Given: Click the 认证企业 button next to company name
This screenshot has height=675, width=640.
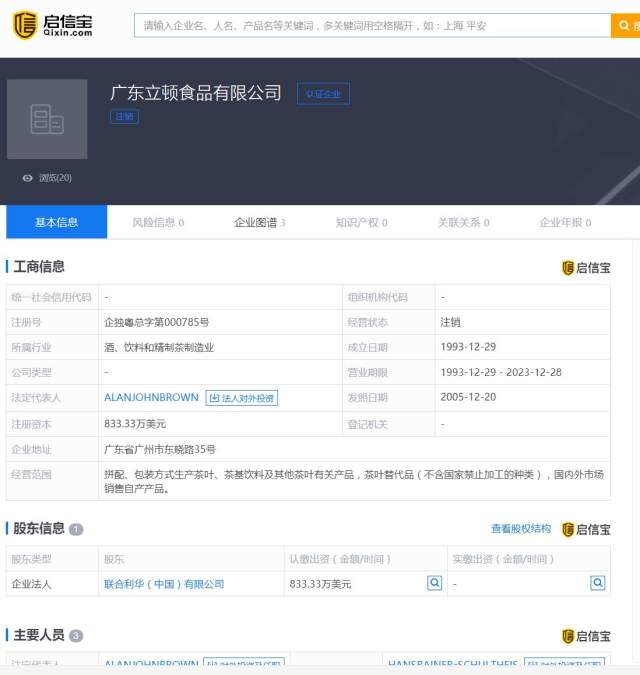Looking at the screenshot, I should tap(323, 93).
